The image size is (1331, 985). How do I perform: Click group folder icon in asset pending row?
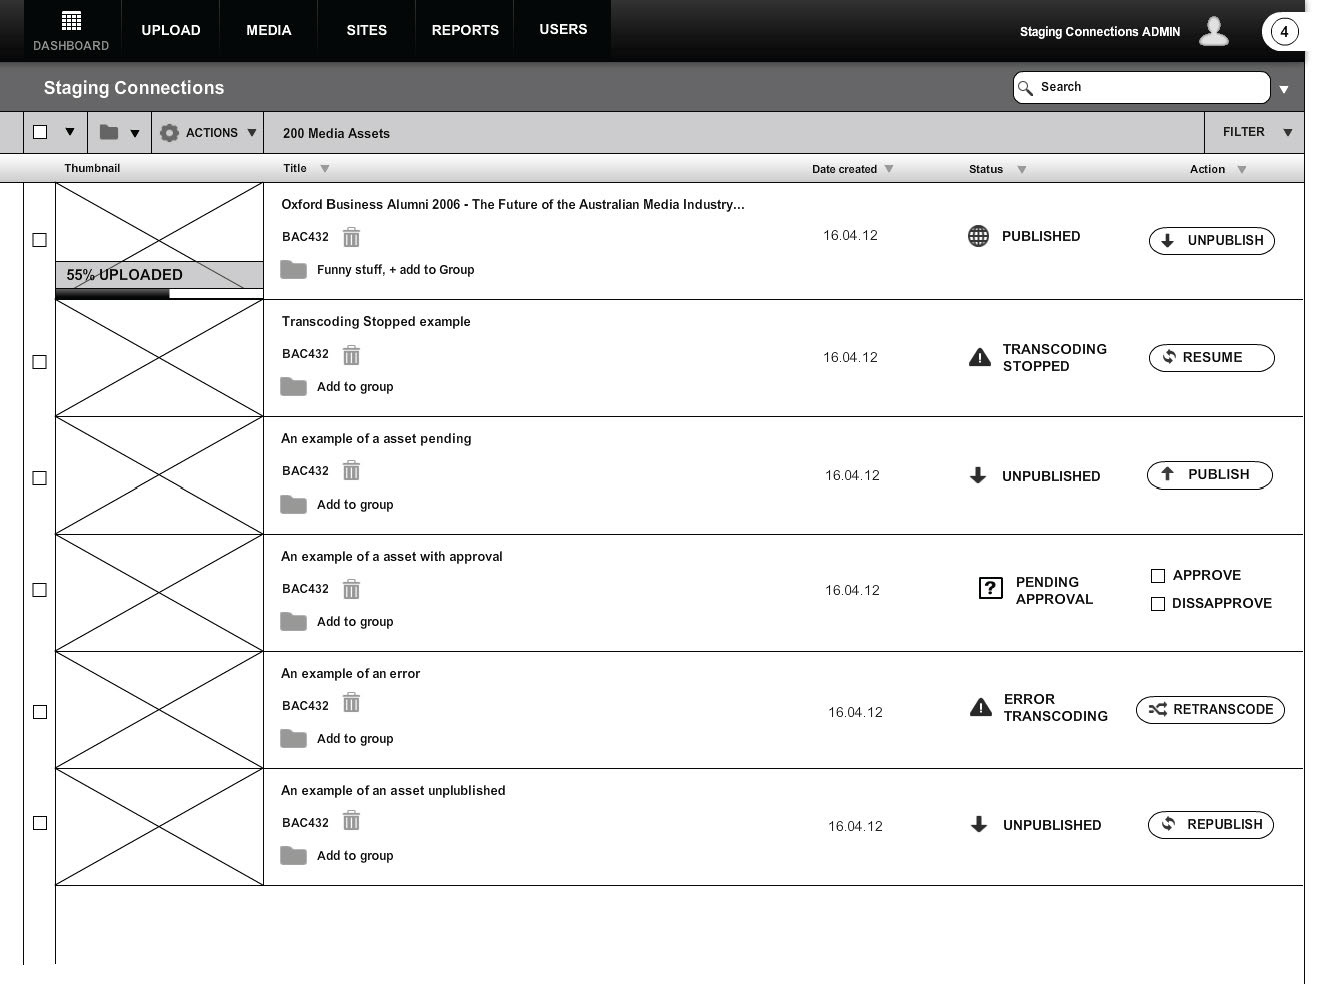(293, 504)
